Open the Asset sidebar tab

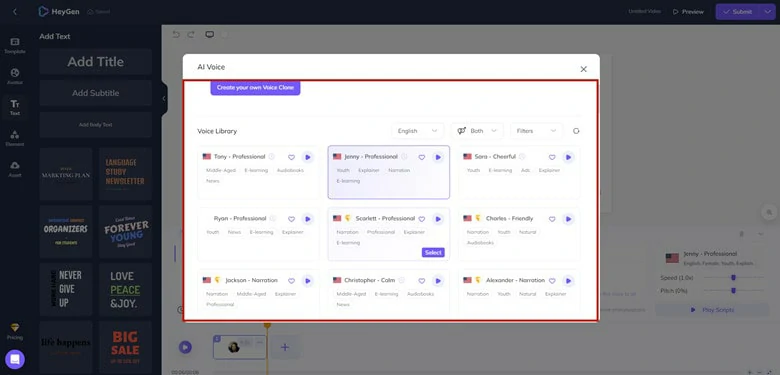(x=15, y=169)
